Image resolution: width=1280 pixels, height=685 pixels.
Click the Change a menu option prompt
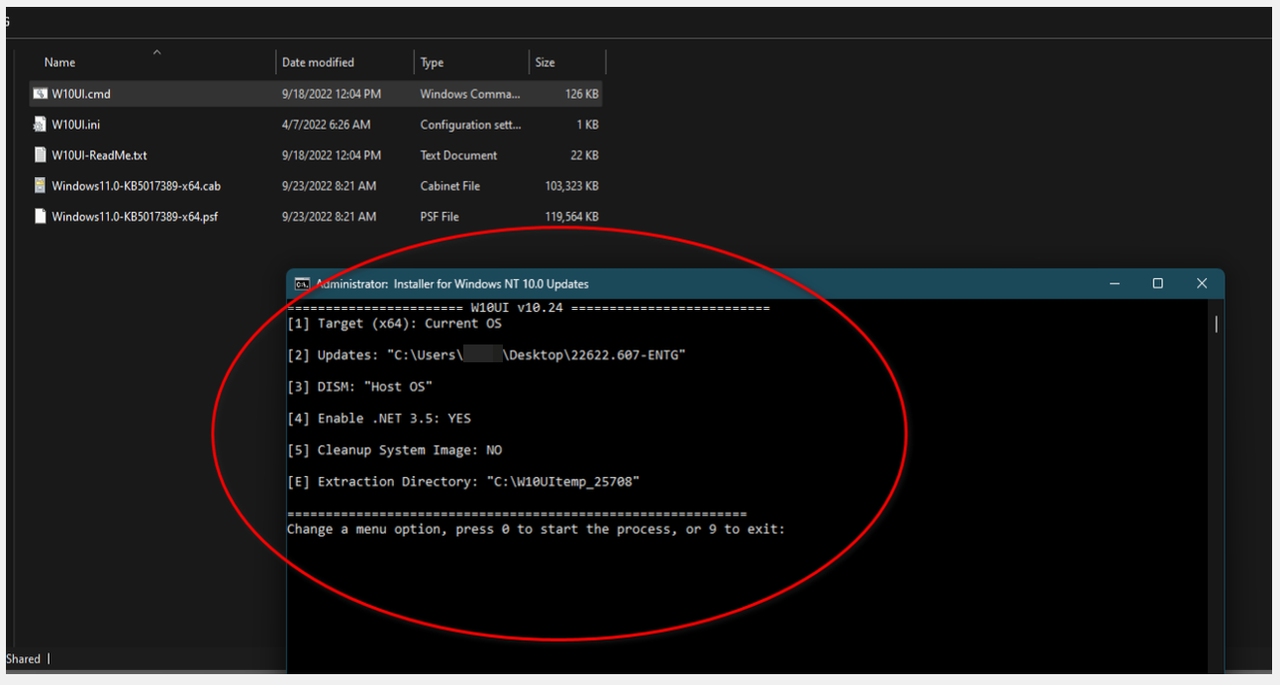(x=536, y=529)
